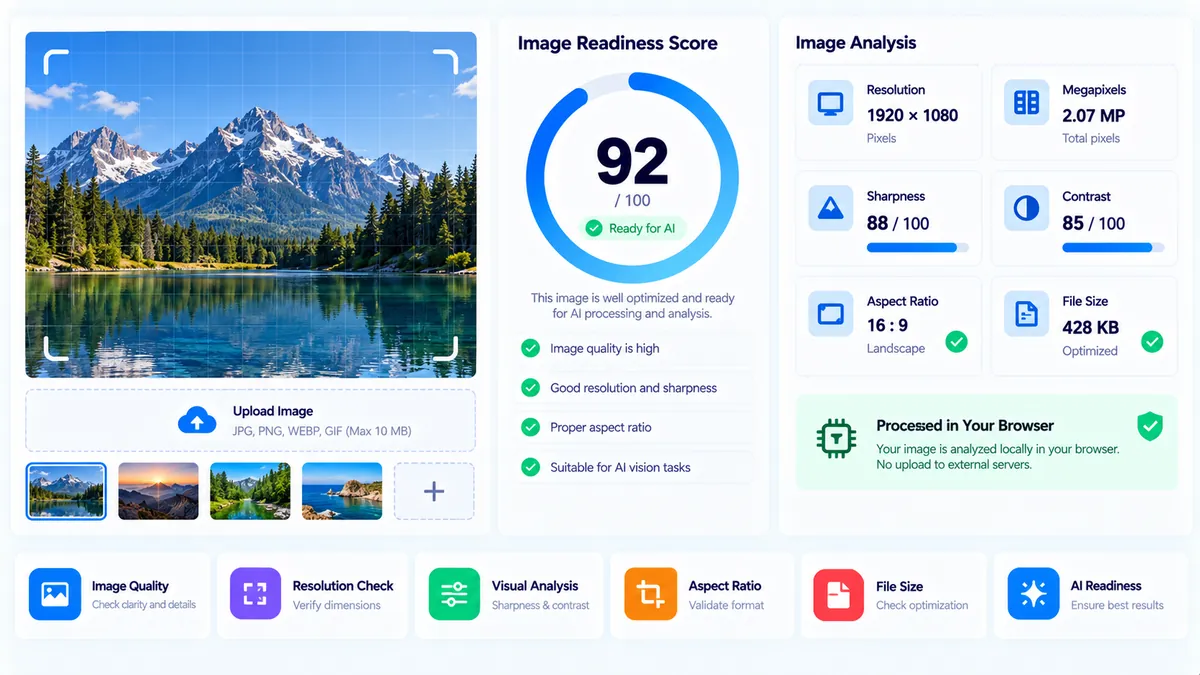This screenshot has height=675, width=1200.
Task: Click the Sharpness 88 progress bar
Action: (917, 247)
